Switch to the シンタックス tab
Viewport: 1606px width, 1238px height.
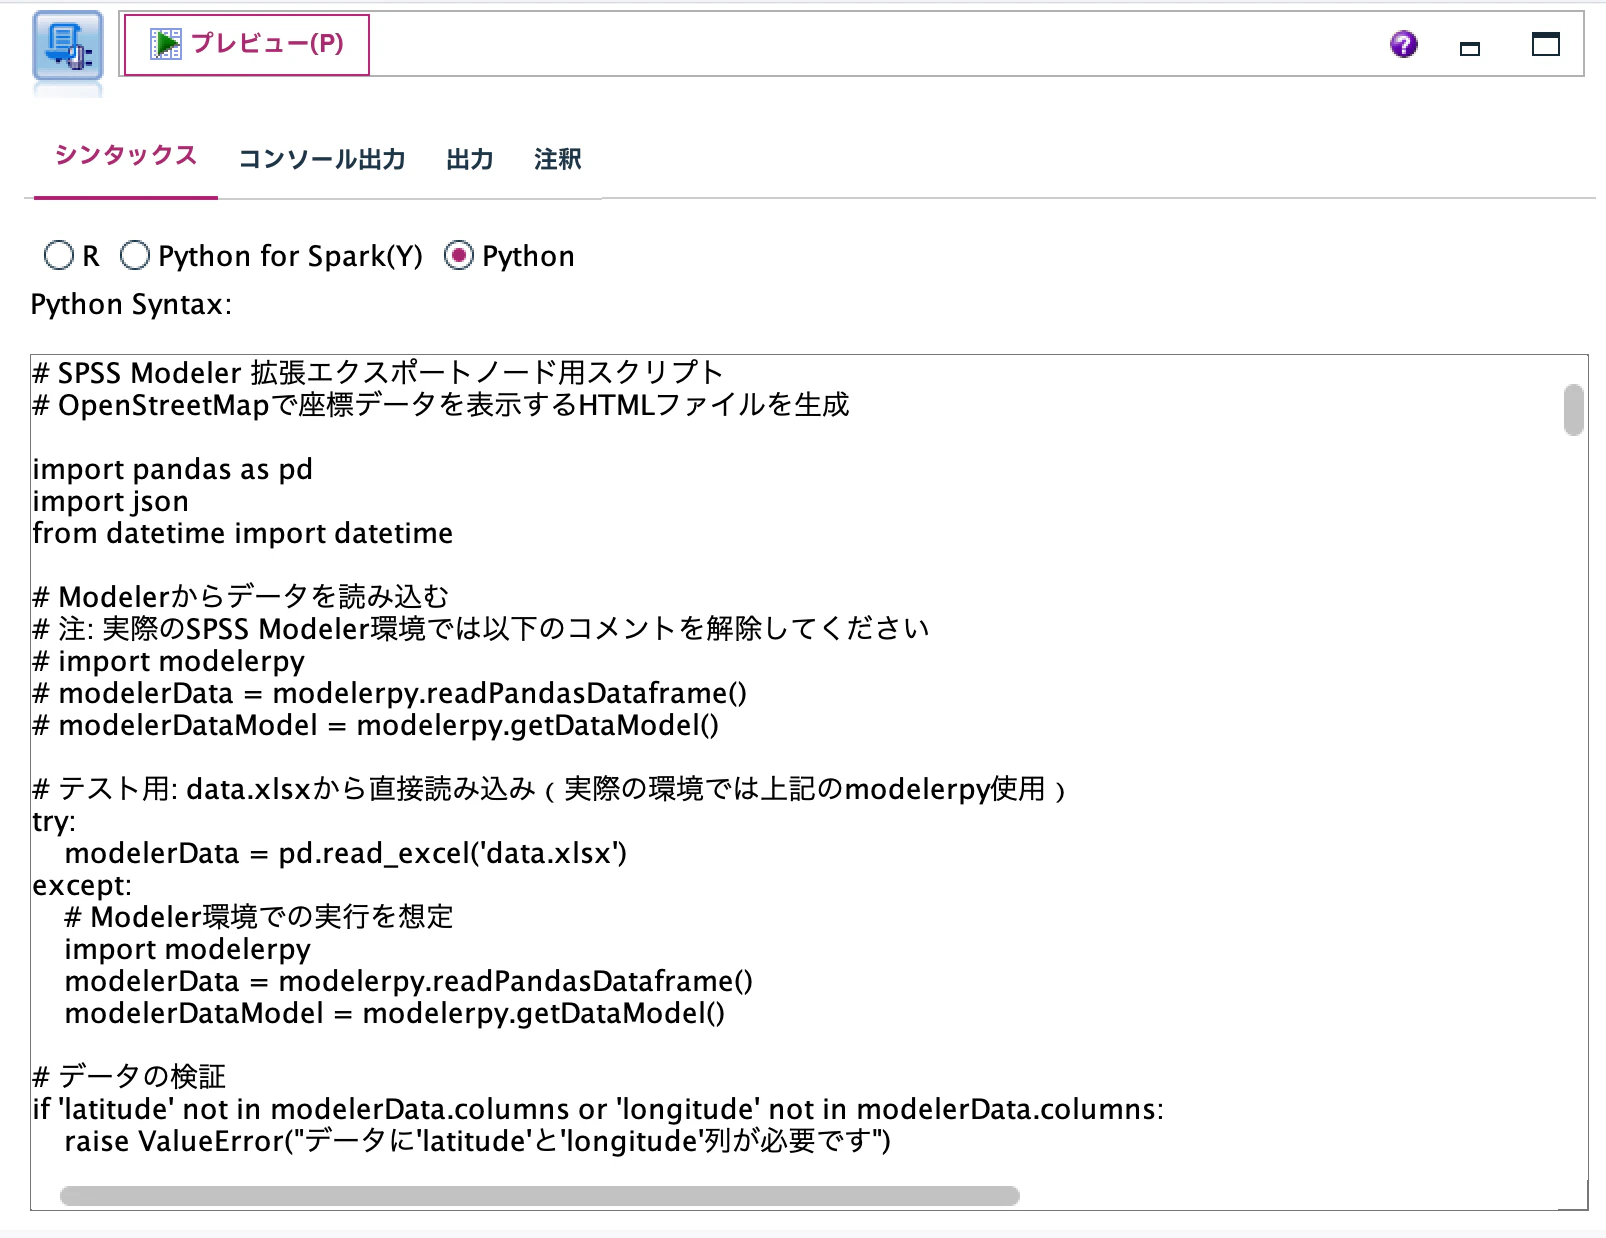[126, 156]
